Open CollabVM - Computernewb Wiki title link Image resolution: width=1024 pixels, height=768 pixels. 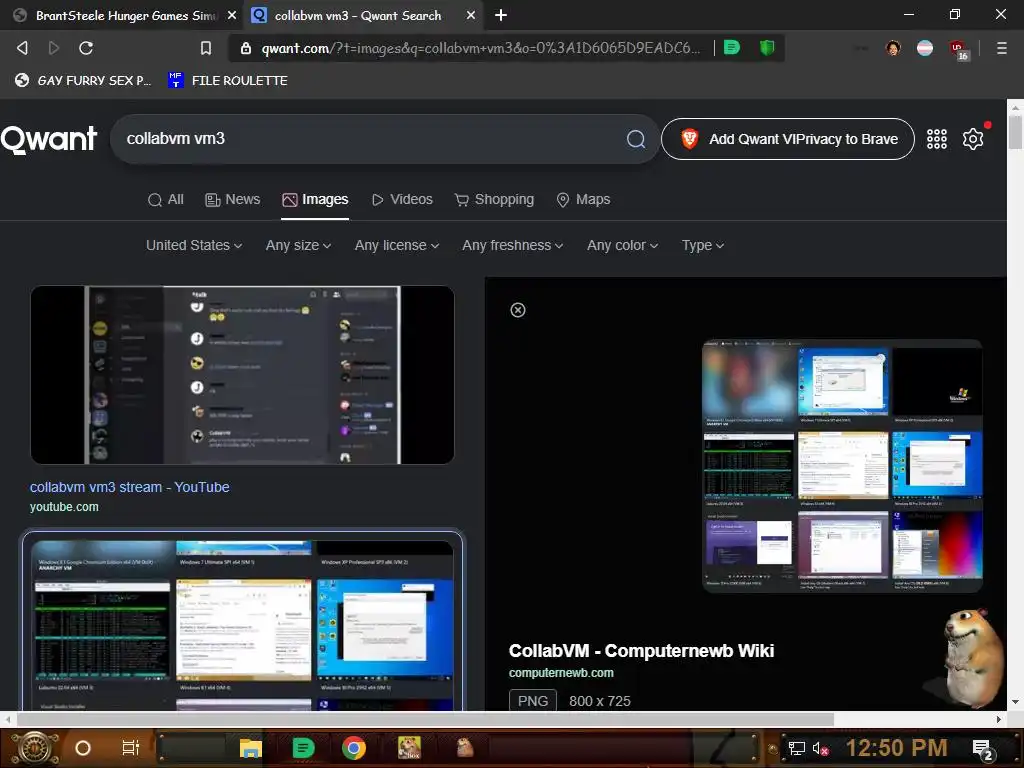click(x=641, y=651)
